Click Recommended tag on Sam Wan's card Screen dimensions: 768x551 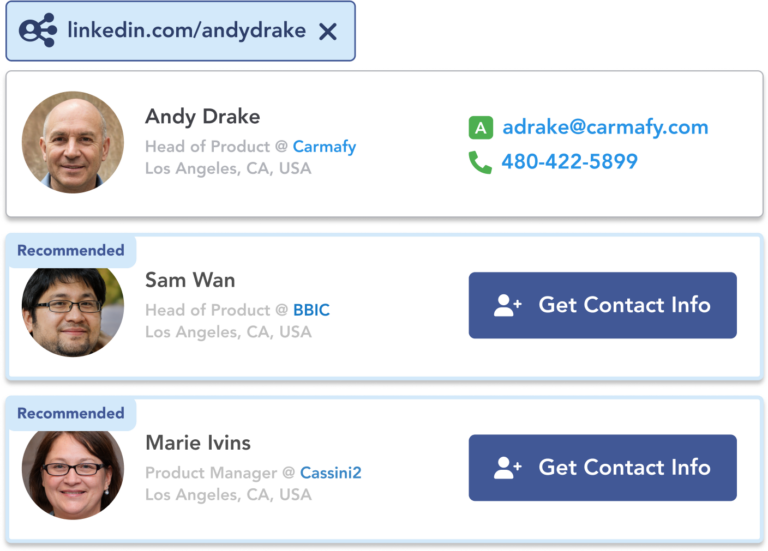(x=71, y=251)
